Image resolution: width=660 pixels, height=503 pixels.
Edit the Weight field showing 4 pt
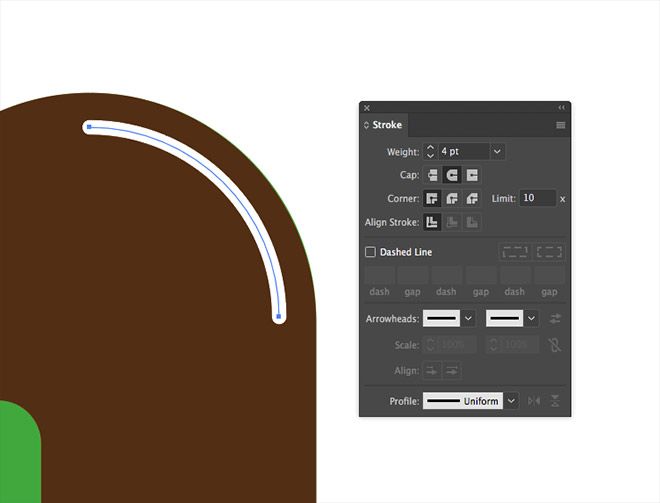(x=463, y=152)
